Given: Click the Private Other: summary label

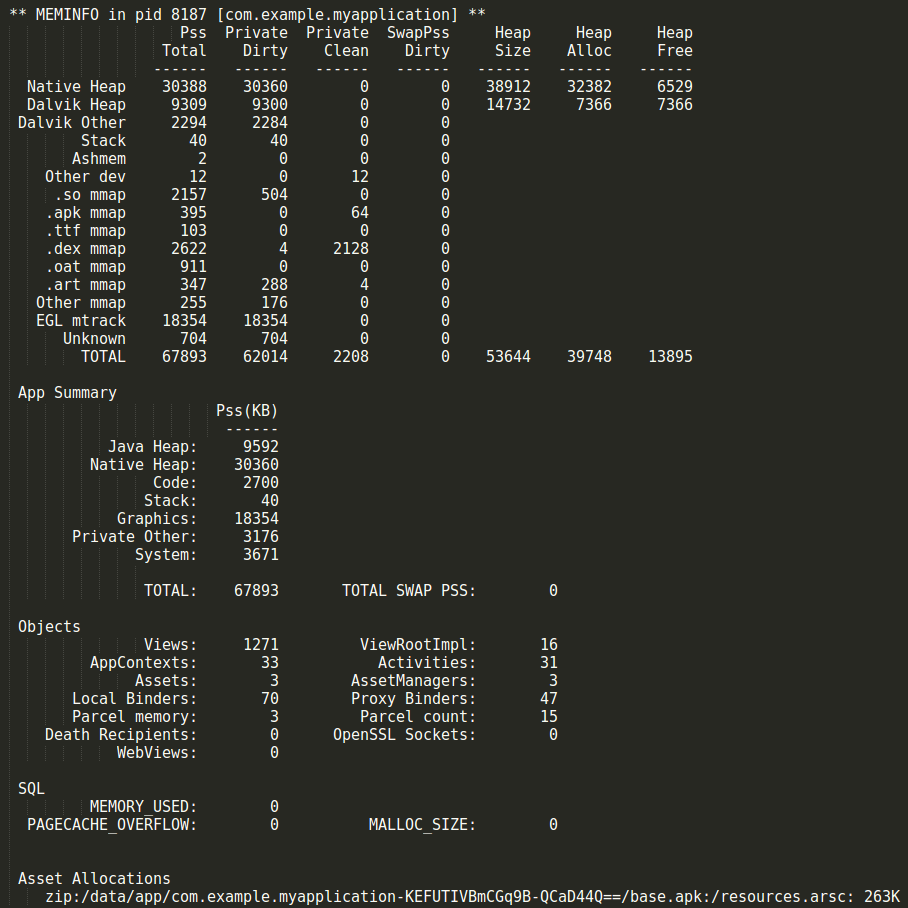Looking at the screenshot, I should tap(135, 537).
